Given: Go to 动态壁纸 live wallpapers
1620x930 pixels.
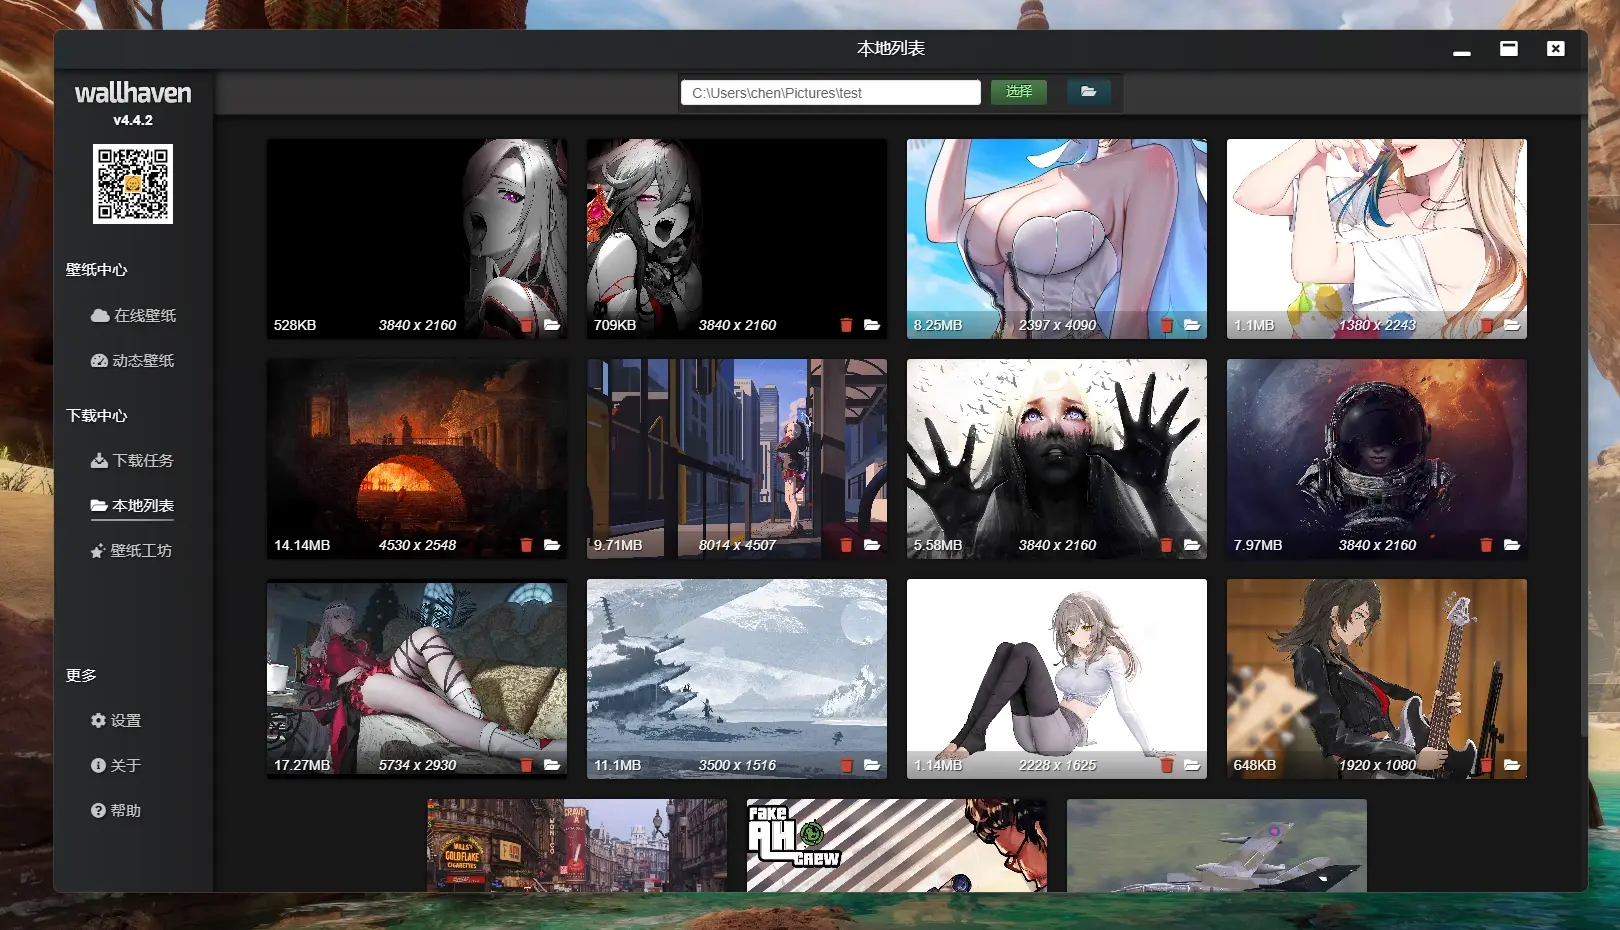Looking at the screenshot, I should [133, 360].
